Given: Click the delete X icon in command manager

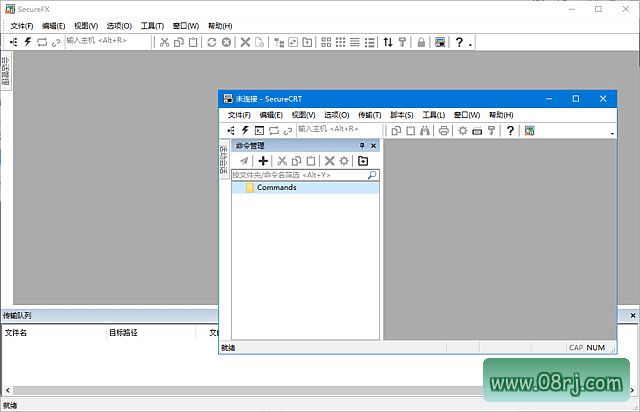Looking at the screenshot, I should pyautogui.click(x=328, y=161).
